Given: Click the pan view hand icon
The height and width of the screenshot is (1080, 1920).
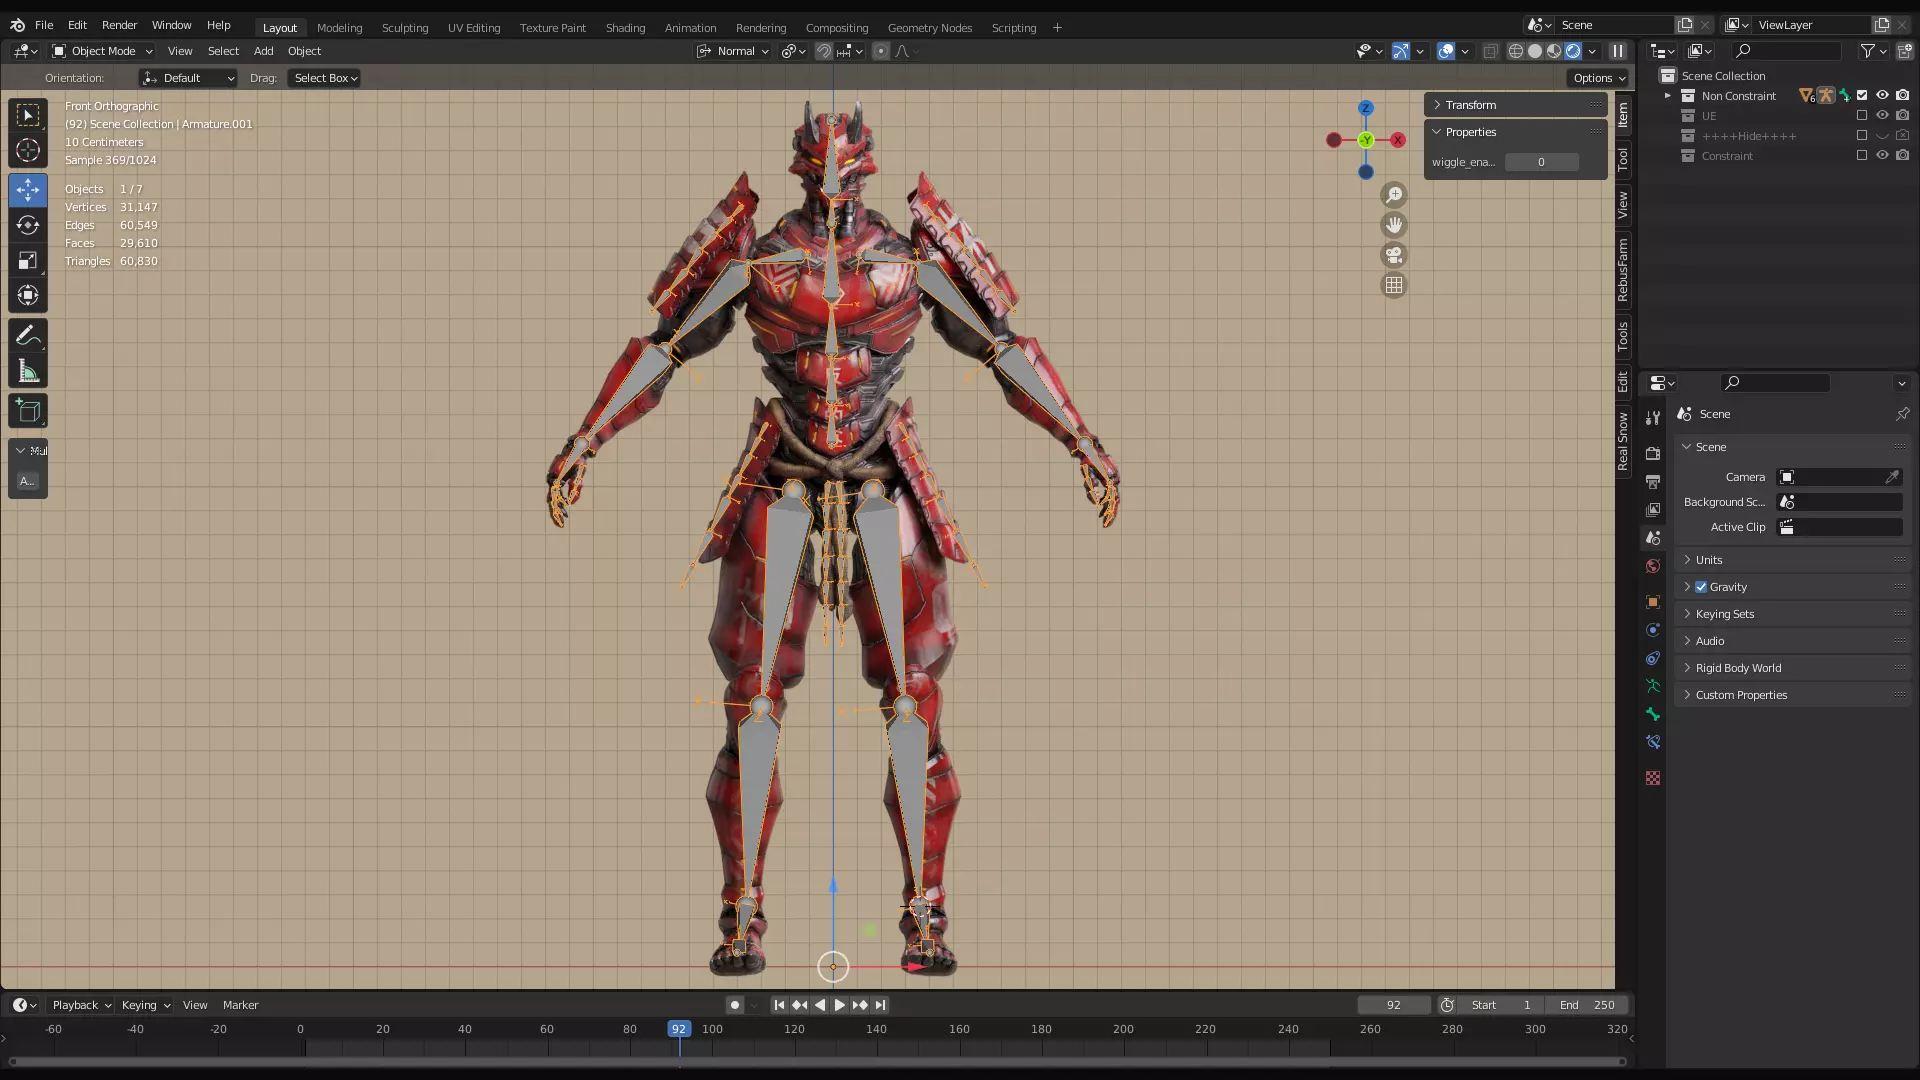Looking at the screenshot, I should [x=1394, y=225].
